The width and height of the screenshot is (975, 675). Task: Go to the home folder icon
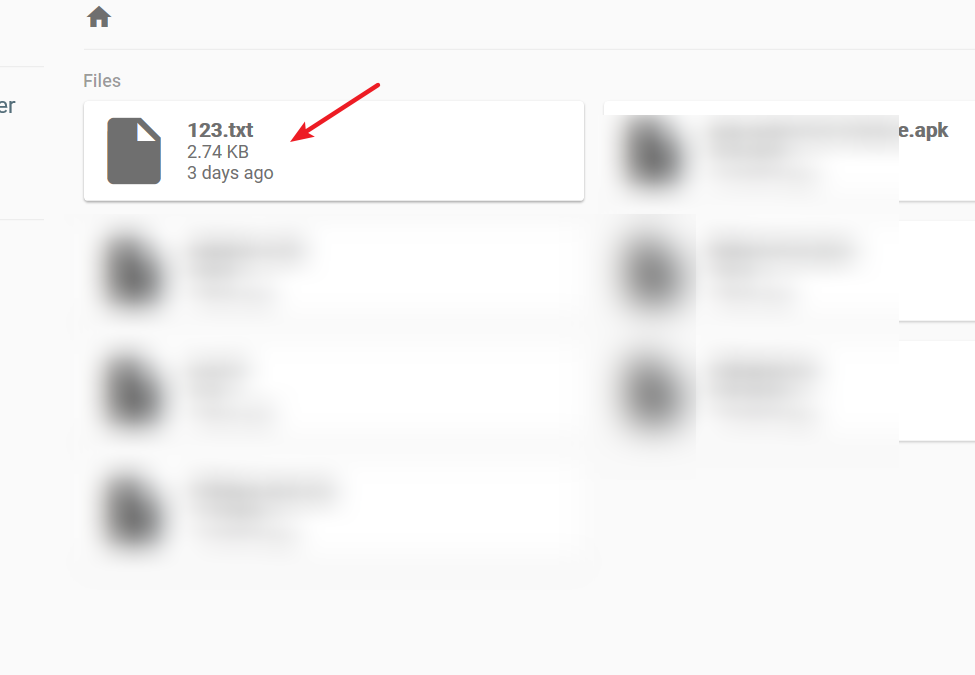pos(99,17)
